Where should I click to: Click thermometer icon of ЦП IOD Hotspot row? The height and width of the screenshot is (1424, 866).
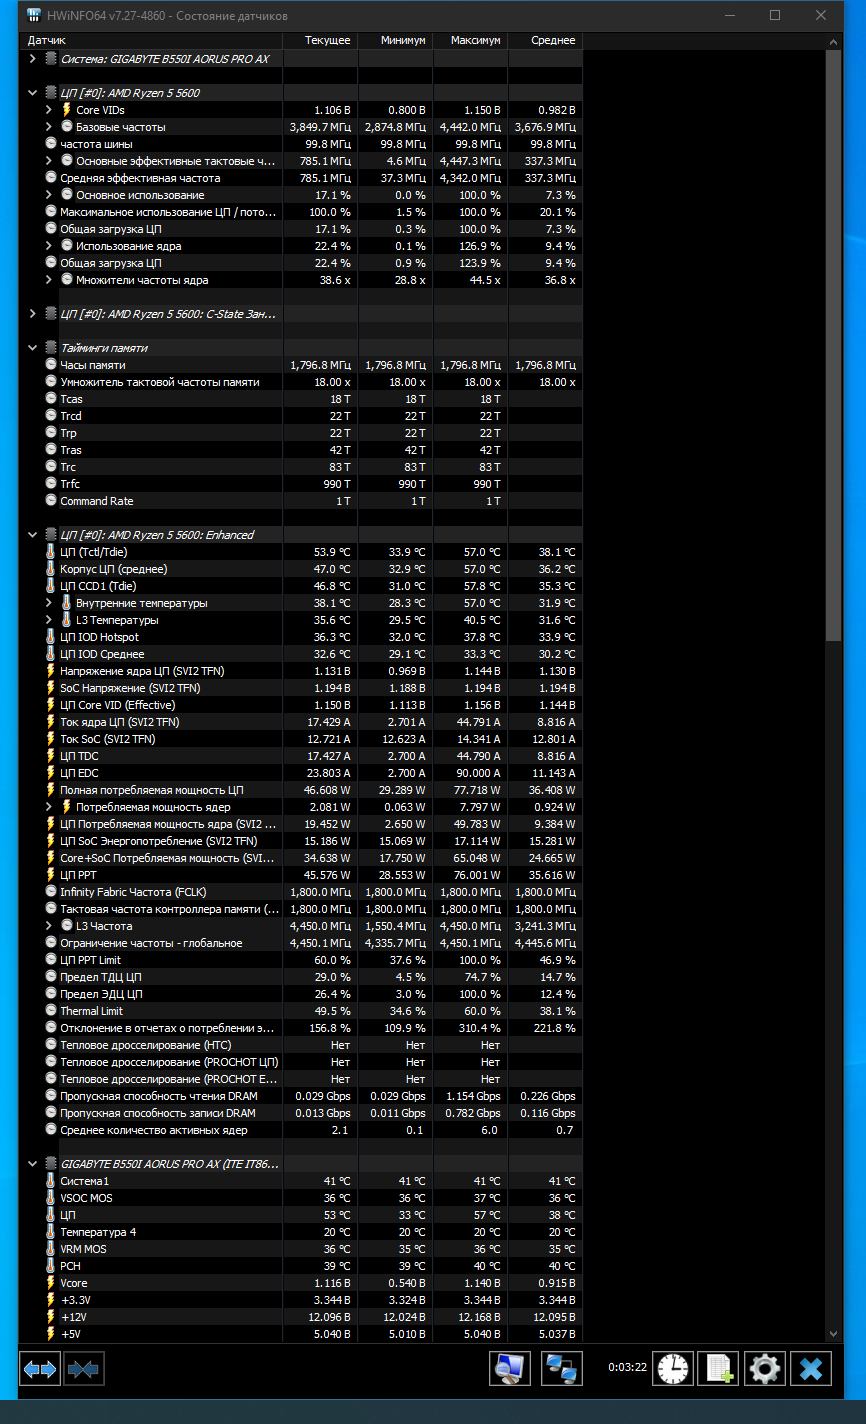[51, 637]
